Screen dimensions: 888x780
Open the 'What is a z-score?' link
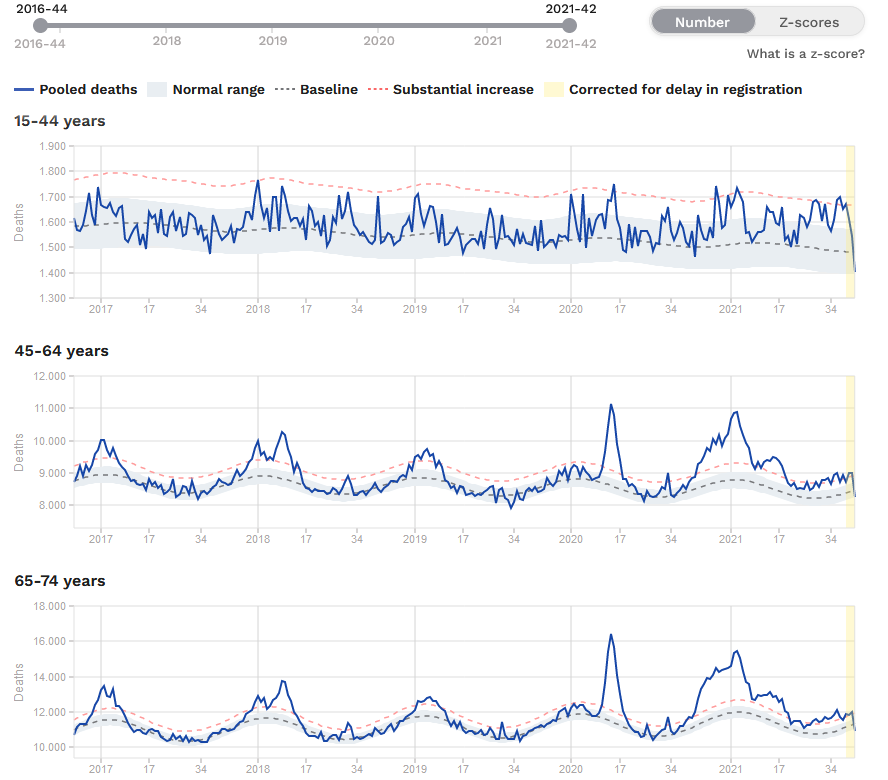pyautogui.click(x=805, y=54)
